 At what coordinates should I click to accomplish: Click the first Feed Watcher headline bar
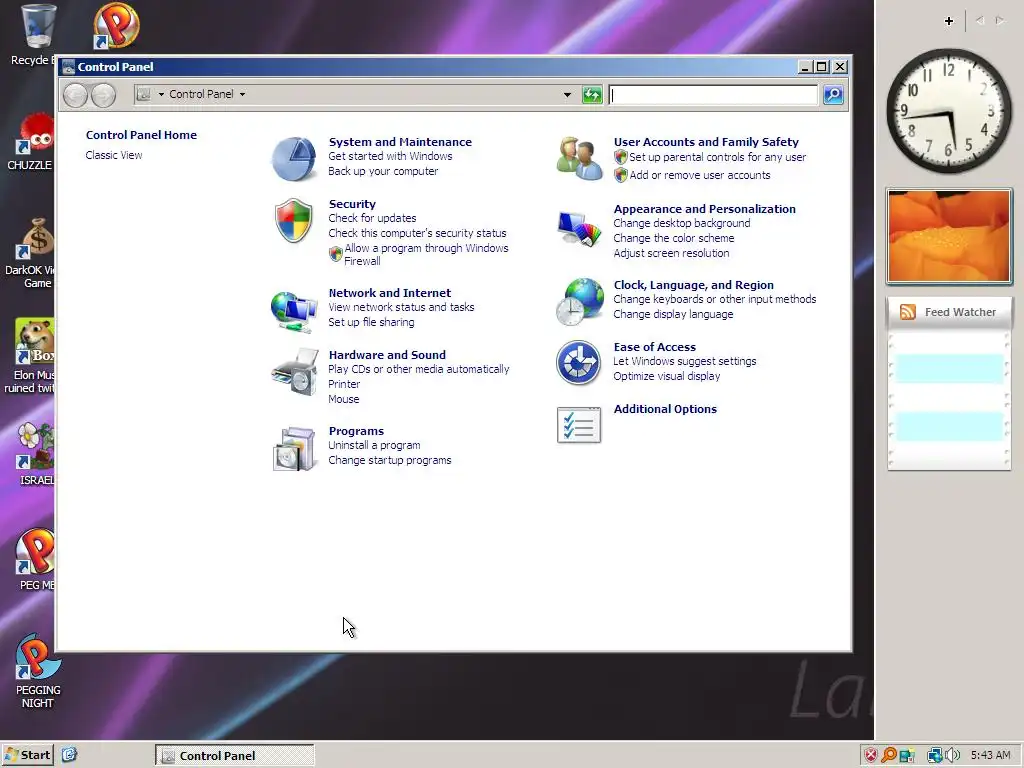point(949,369)
